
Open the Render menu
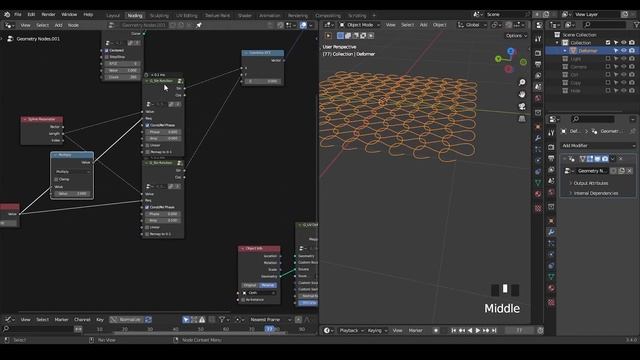coord(48,14)
